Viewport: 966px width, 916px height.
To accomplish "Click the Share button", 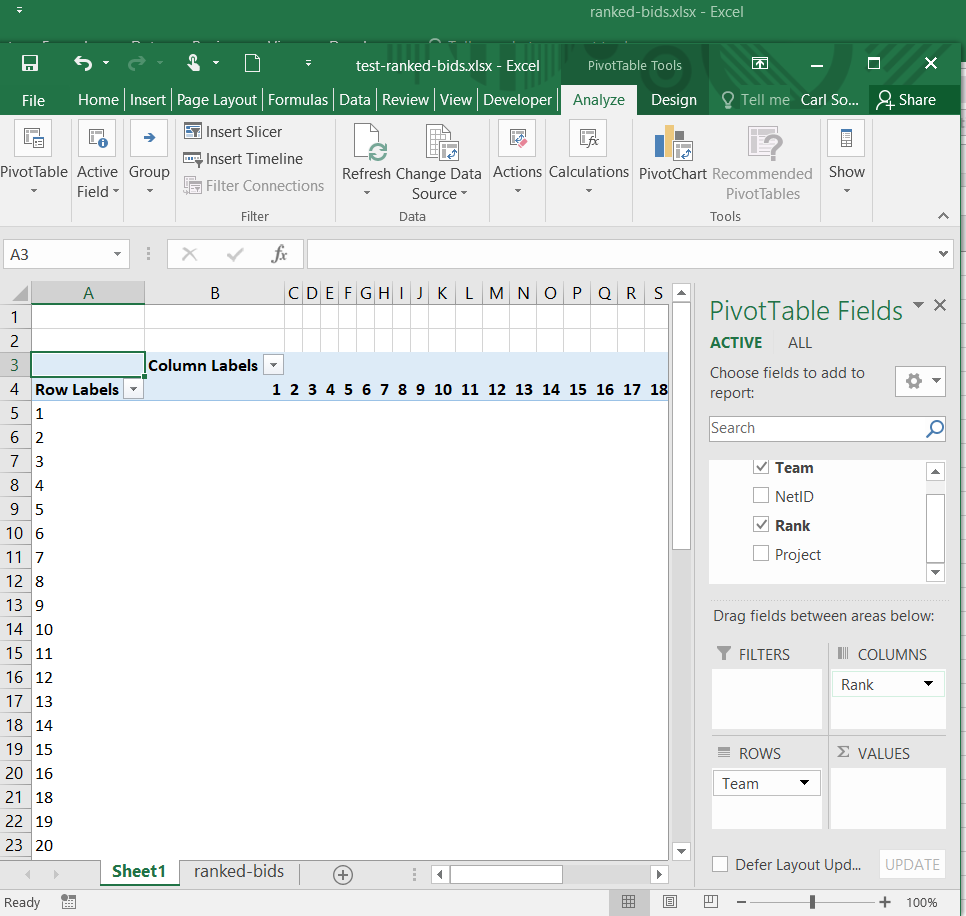I will pyautogui.click(x=906, y=99).
